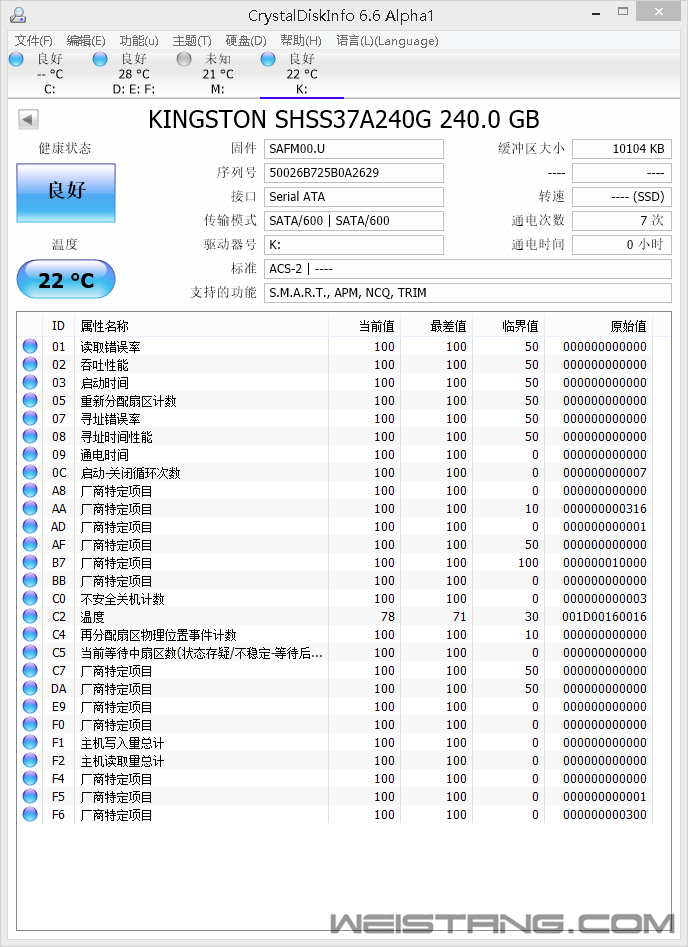The height and width of the screenshot is (947, 688).
Task: Select the 启动-关闭循环次数 attribute name
Action: click(x=130, y=473)
